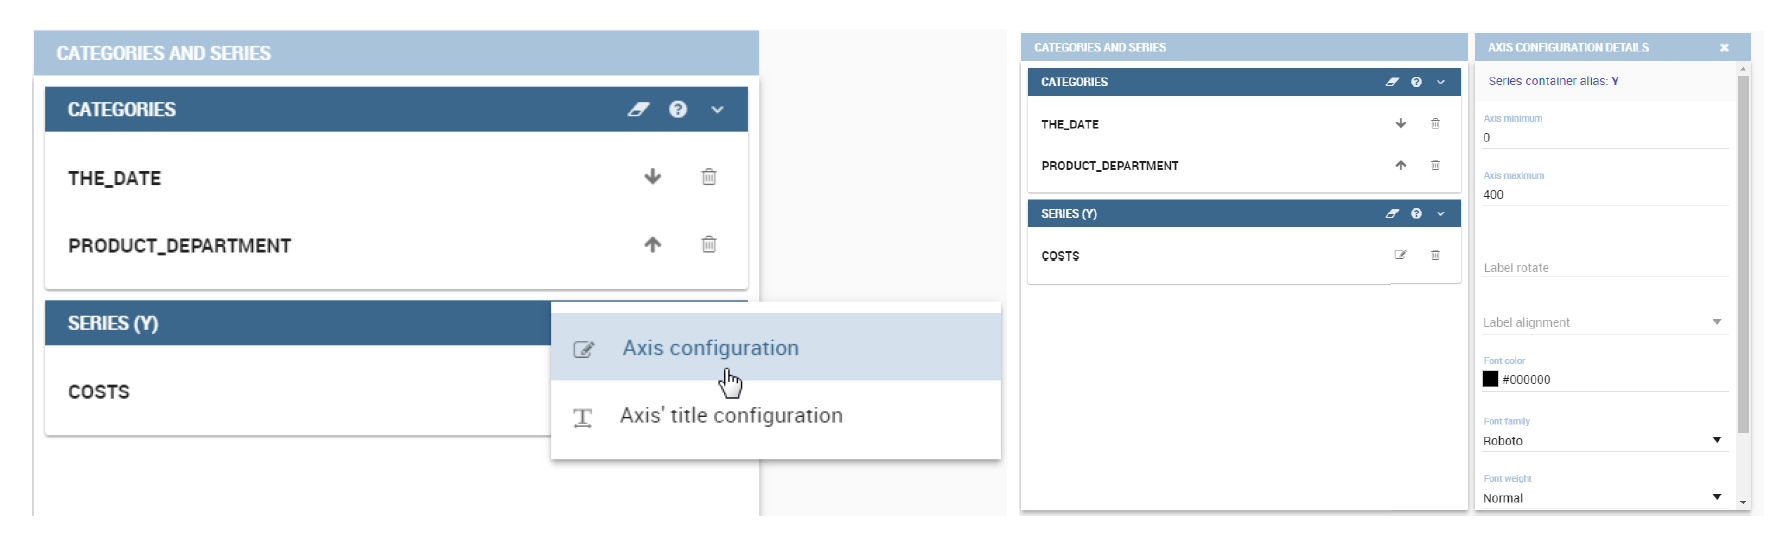
Task: Open Label alignment dropdown
Action: coord(1604,322)
